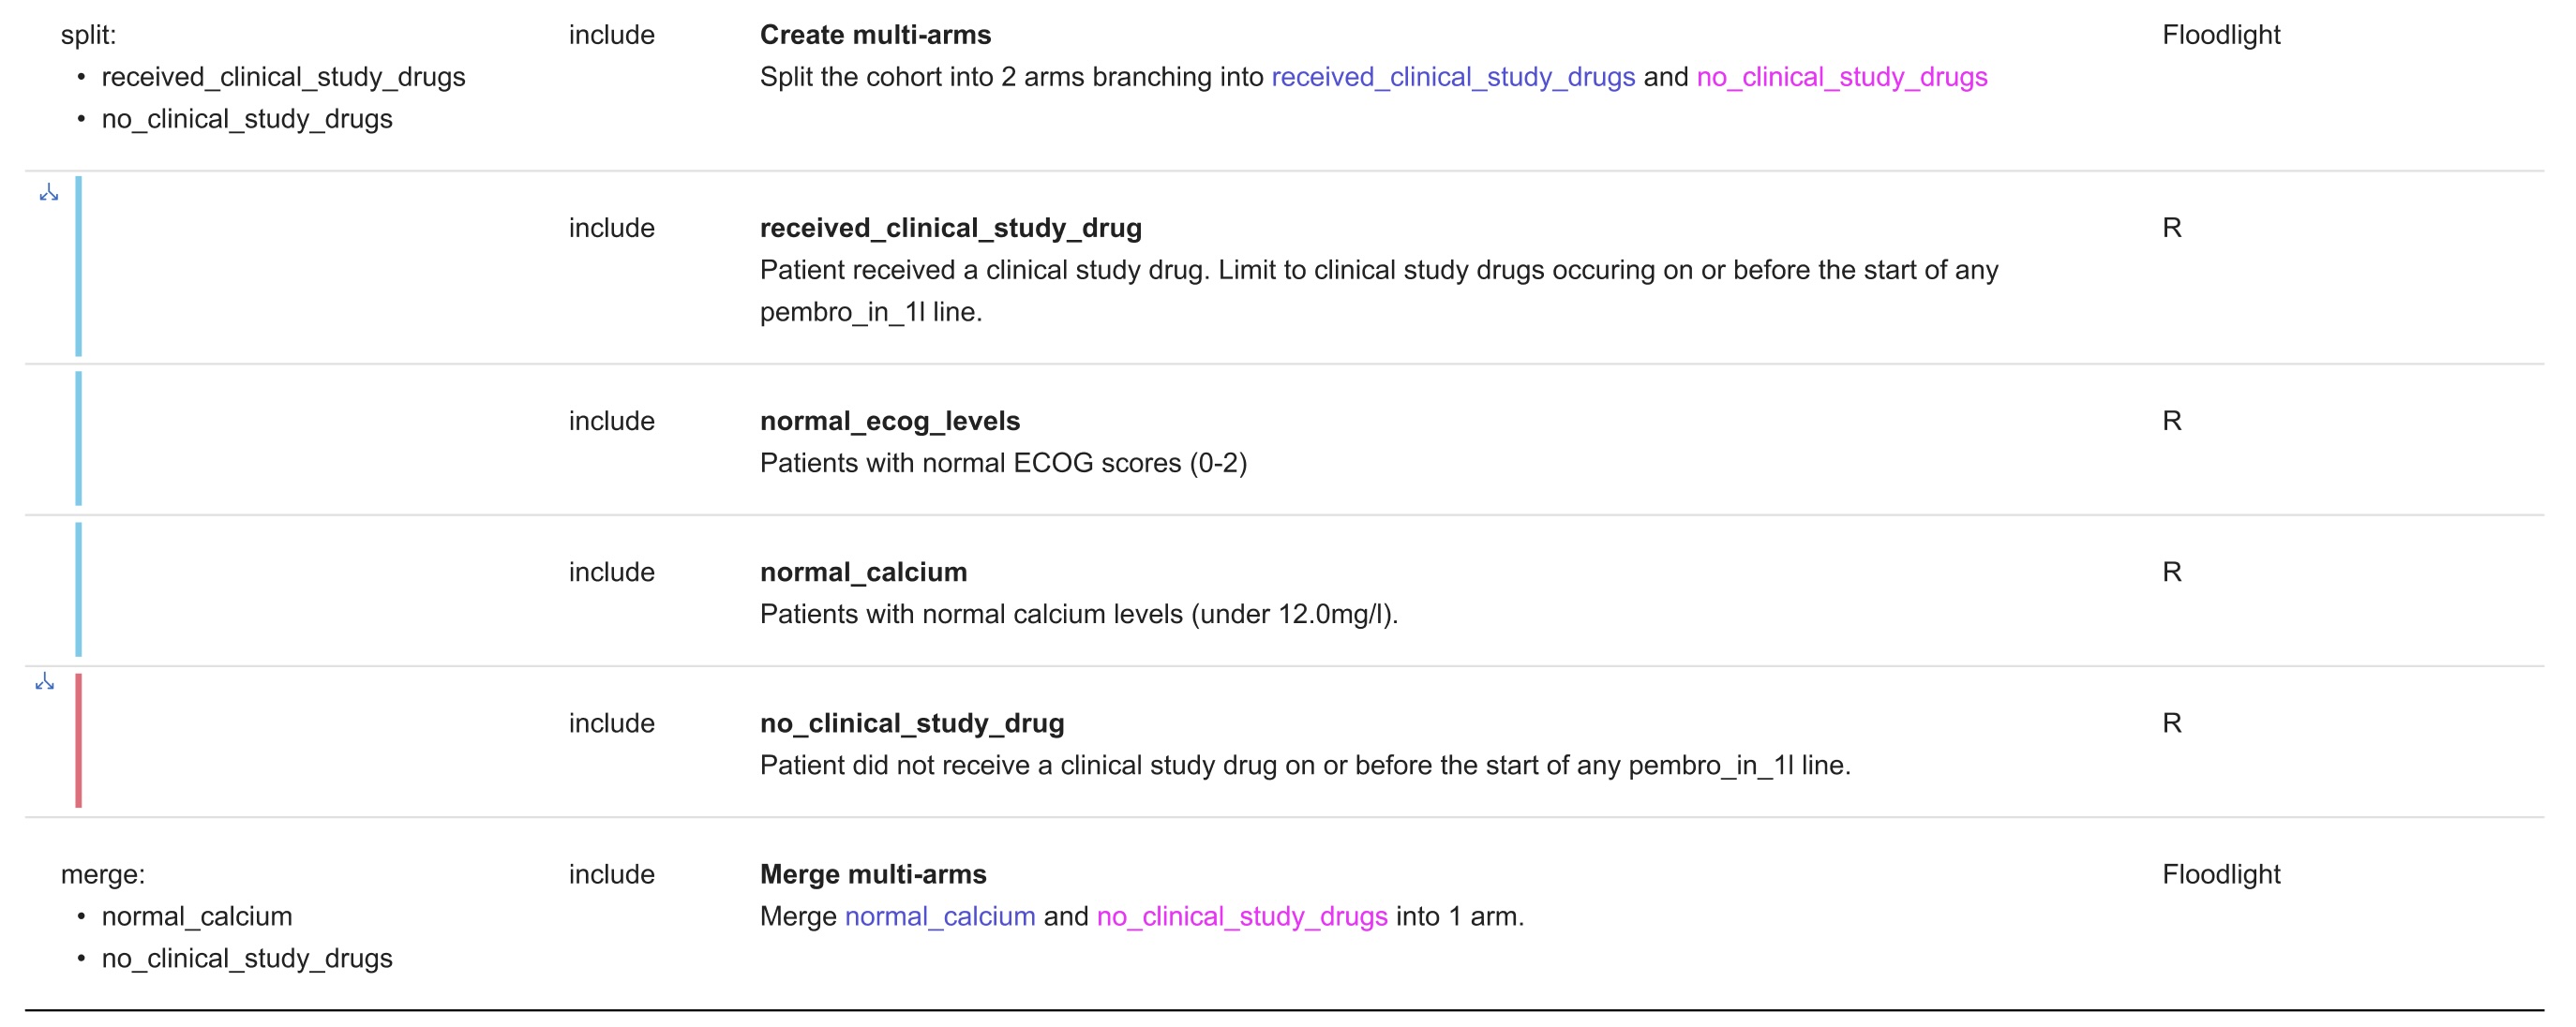
Task: Click the branch icon beside no_clinical_study_drug row
Action: [45, 682]
